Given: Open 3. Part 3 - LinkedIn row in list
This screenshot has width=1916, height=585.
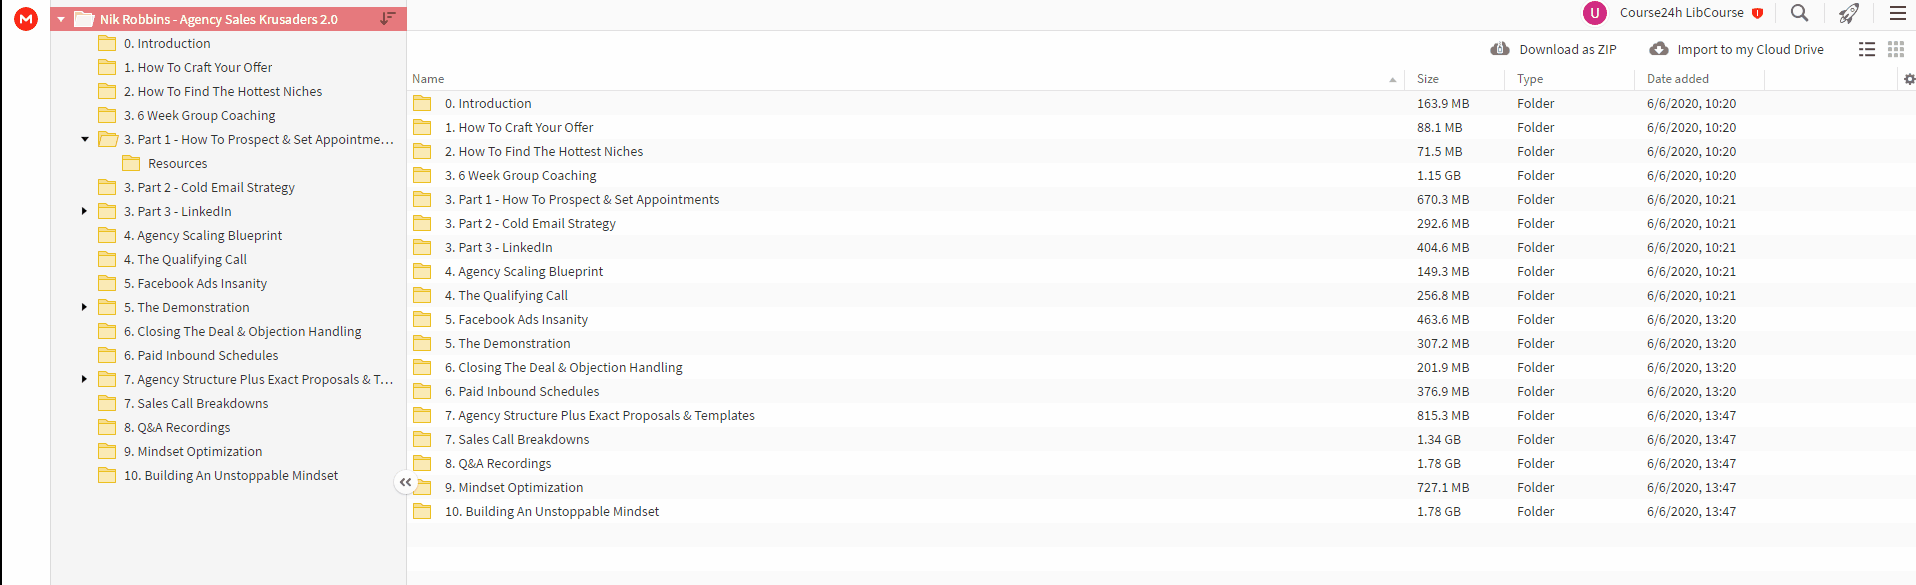Looking at the screenshot, I should pos(1161,247).
